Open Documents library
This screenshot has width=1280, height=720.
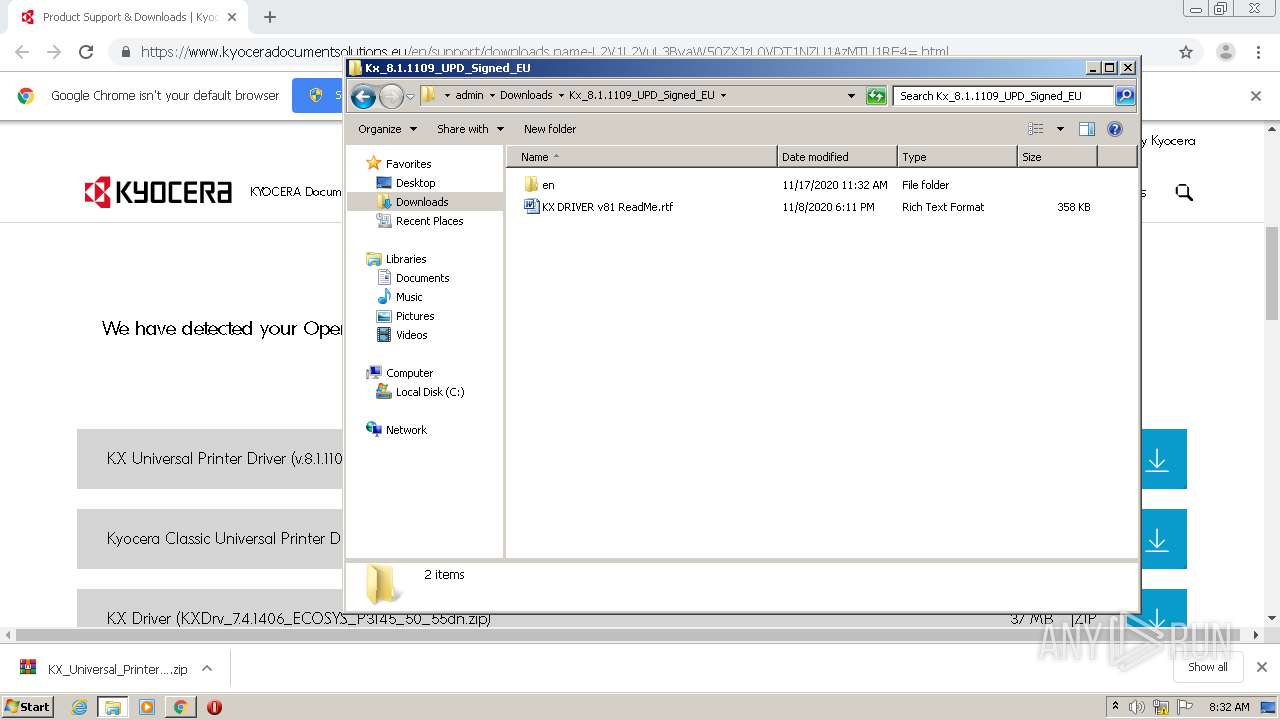point(422,278)
